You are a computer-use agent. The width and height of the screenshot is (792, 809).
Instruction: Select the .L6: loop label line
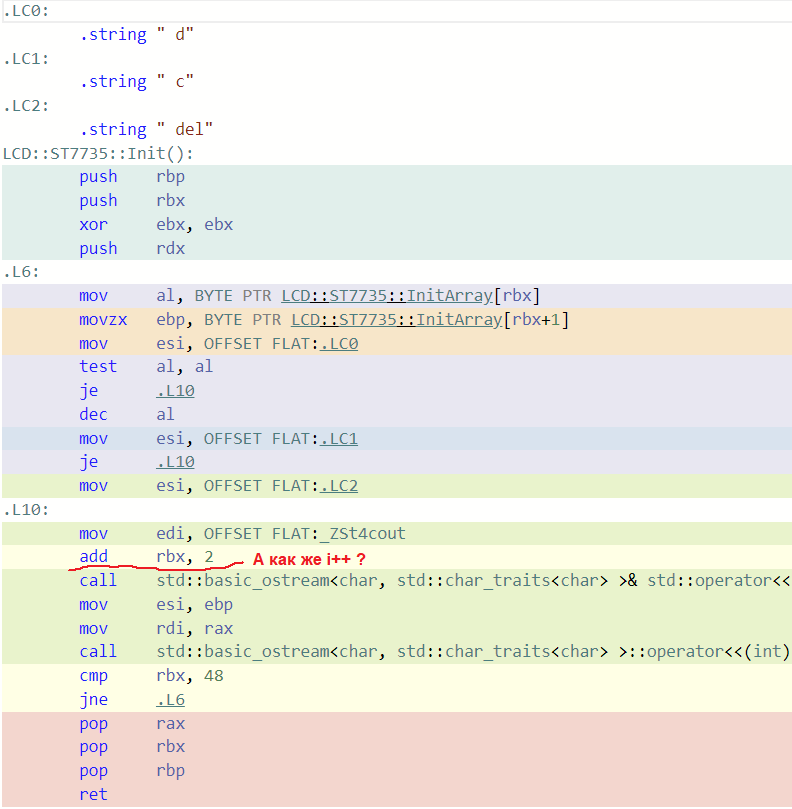click(x=21, y=272)
